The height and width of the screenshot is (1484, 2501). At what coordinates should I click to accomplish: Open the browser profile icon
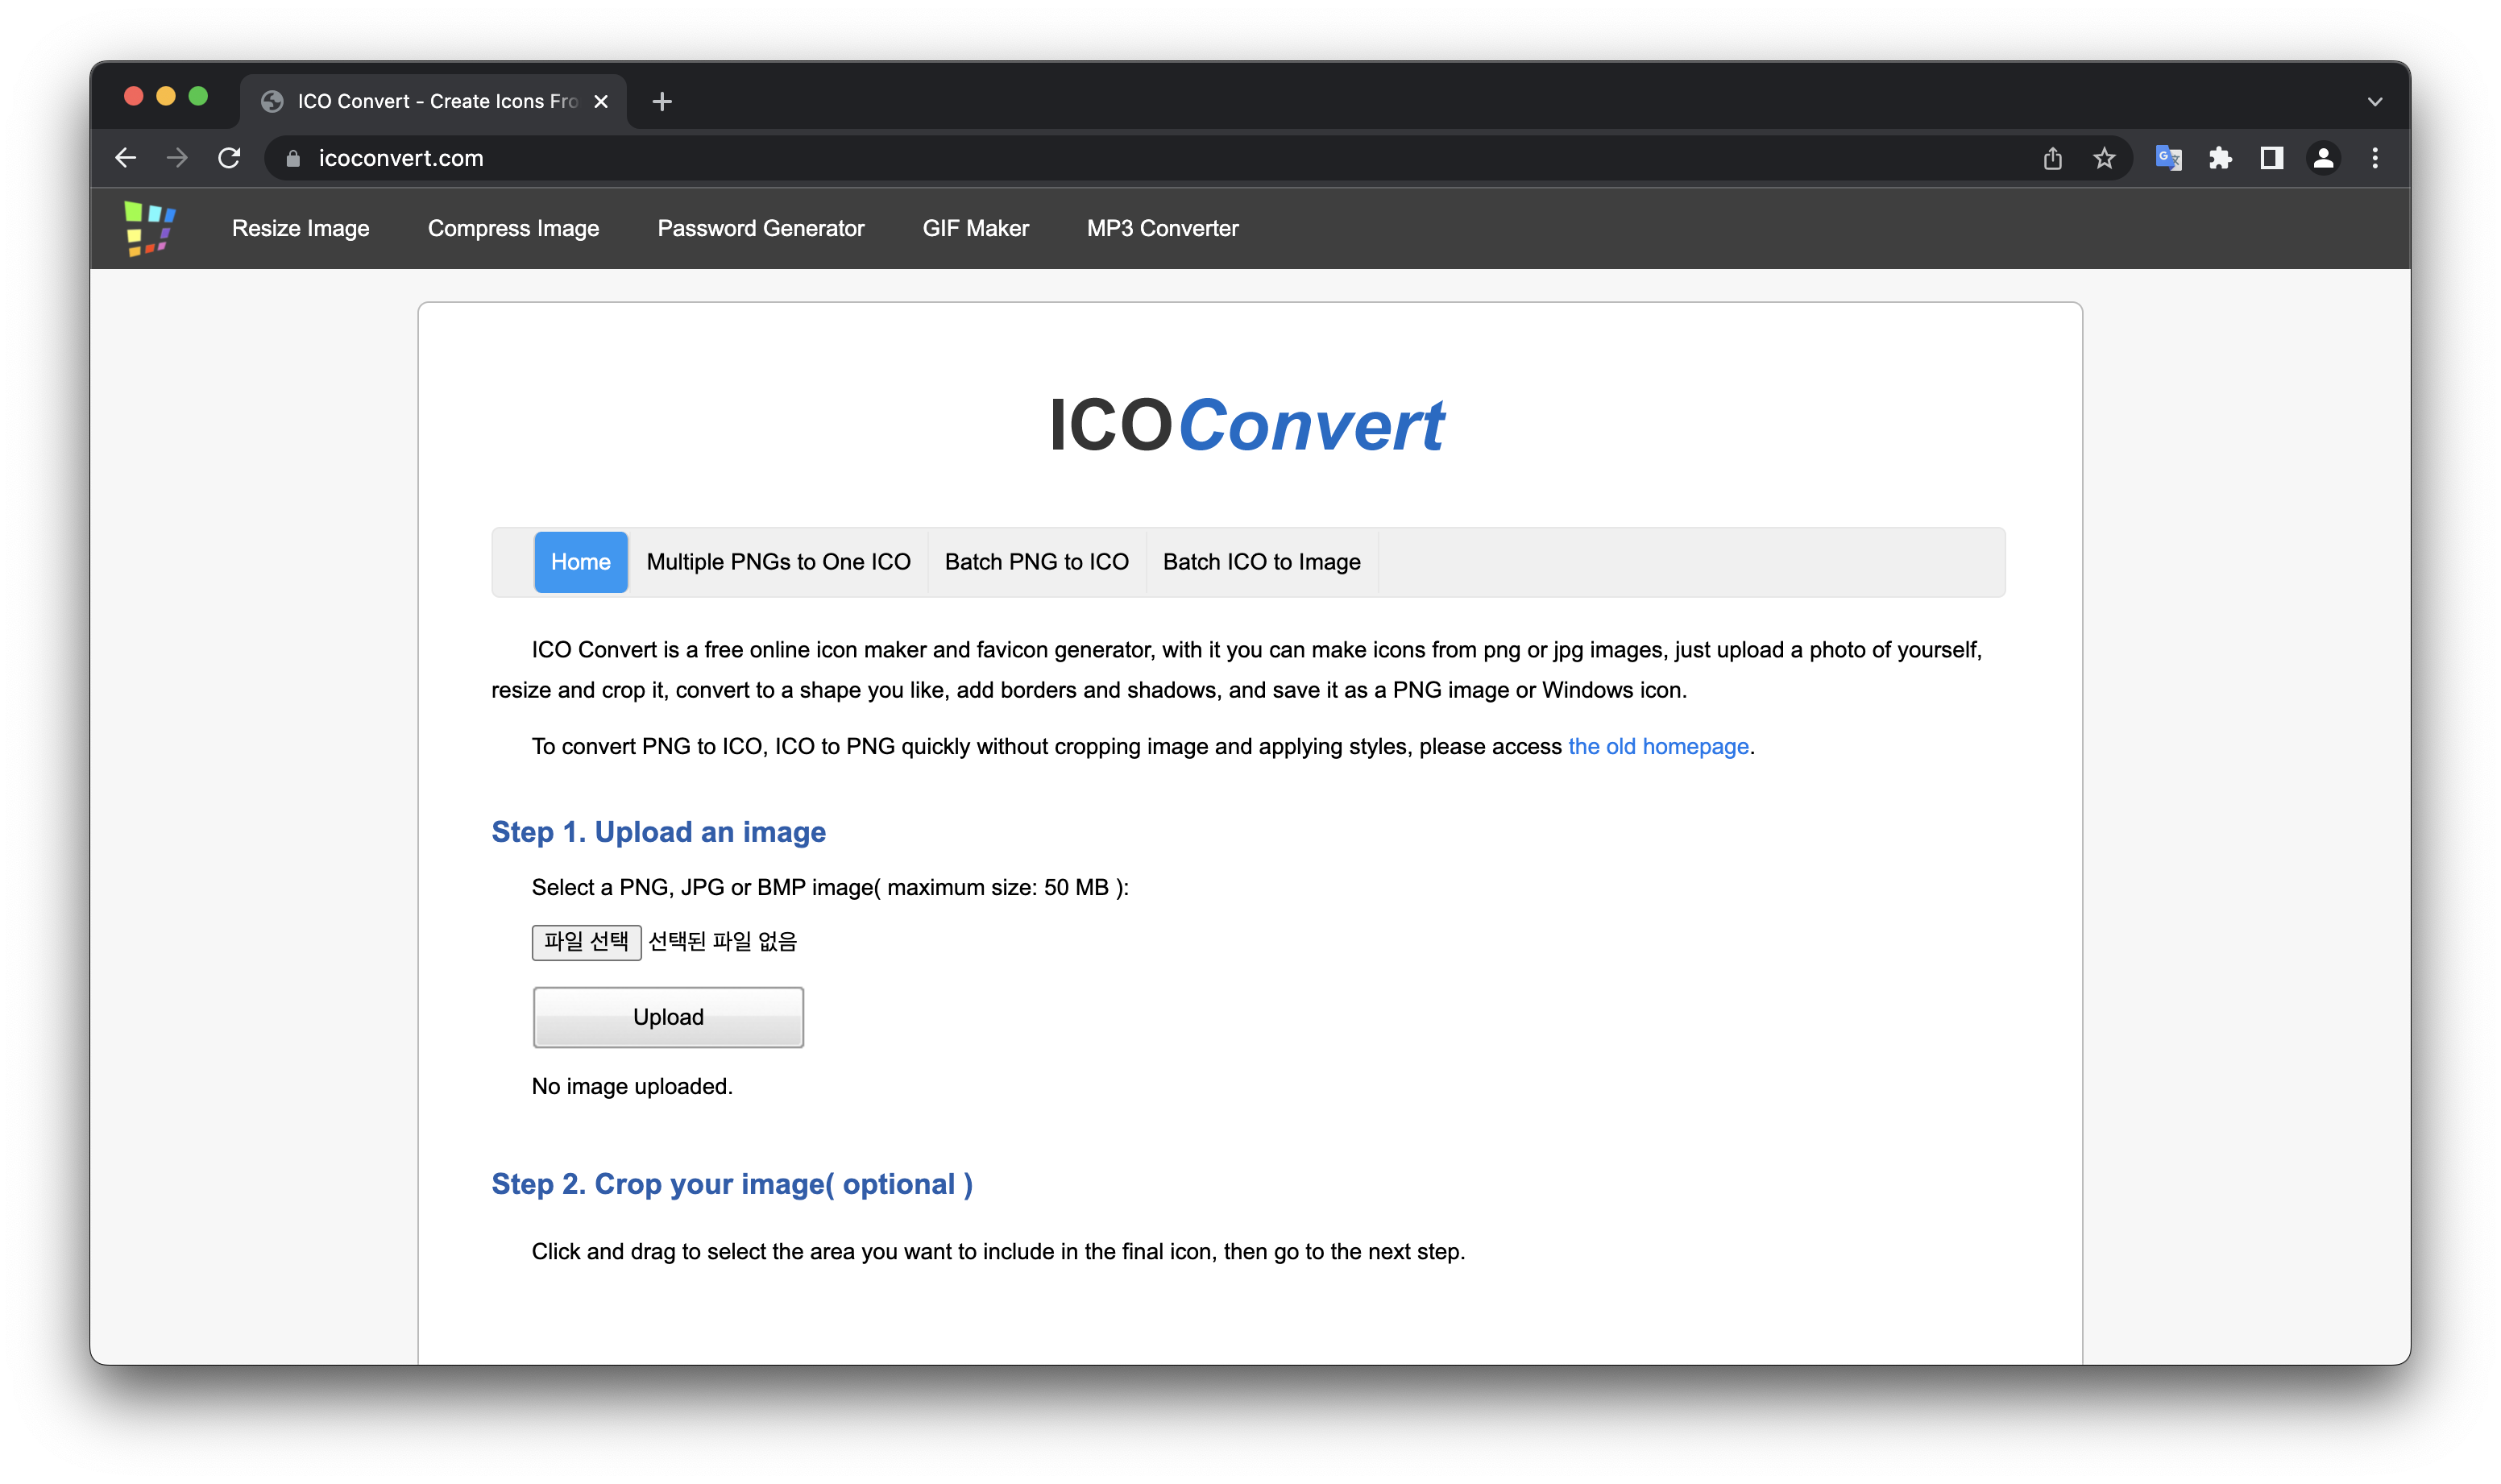point(2323,157)
